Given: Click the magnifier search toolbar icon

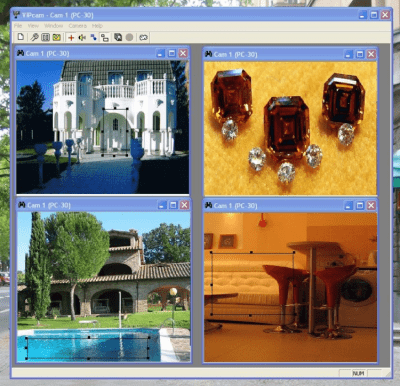Looking at the screenshot, I should 34,37.
